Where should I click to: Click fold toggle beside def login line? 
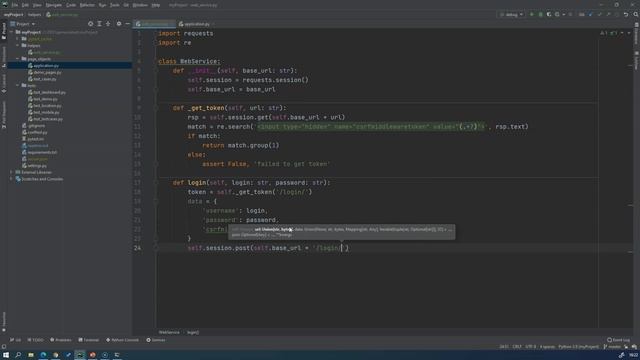(x=156, y=182)
